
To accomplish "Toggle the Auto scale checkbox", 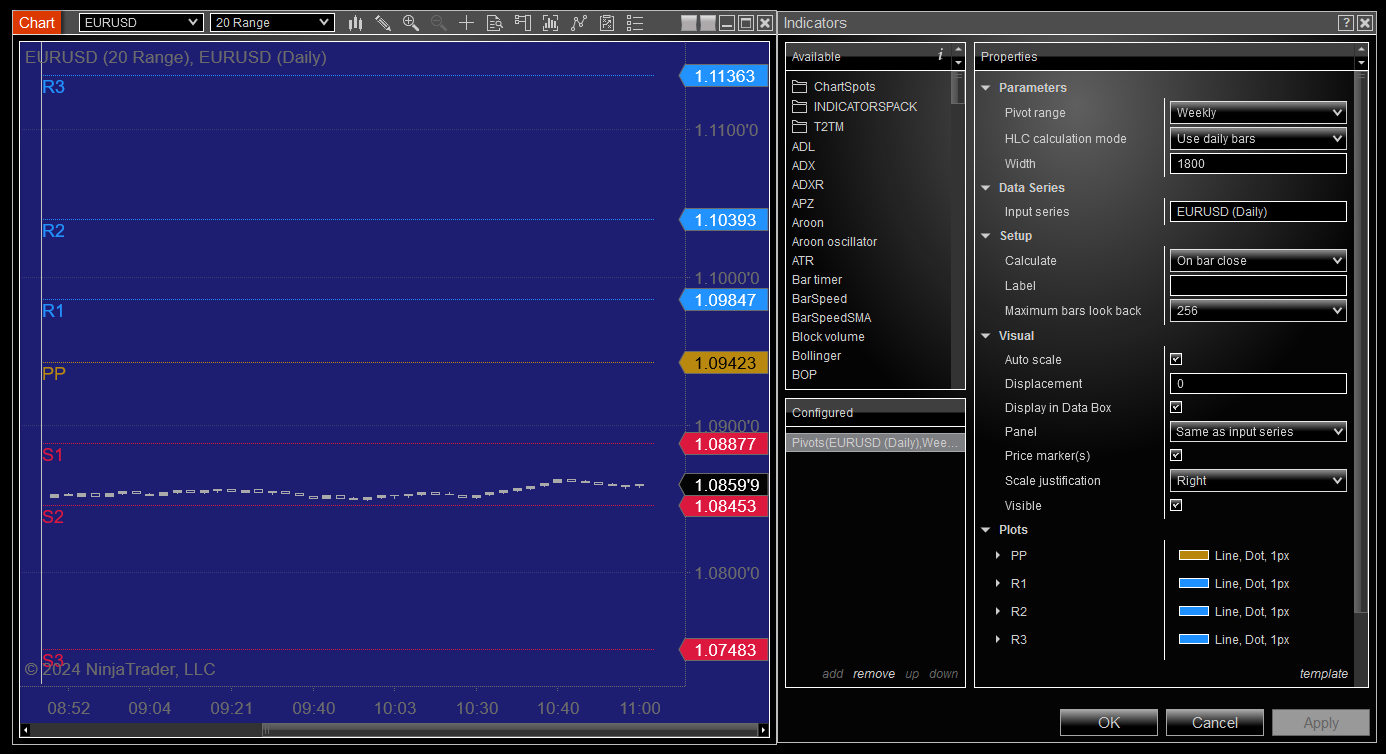I will [1176, 359].
